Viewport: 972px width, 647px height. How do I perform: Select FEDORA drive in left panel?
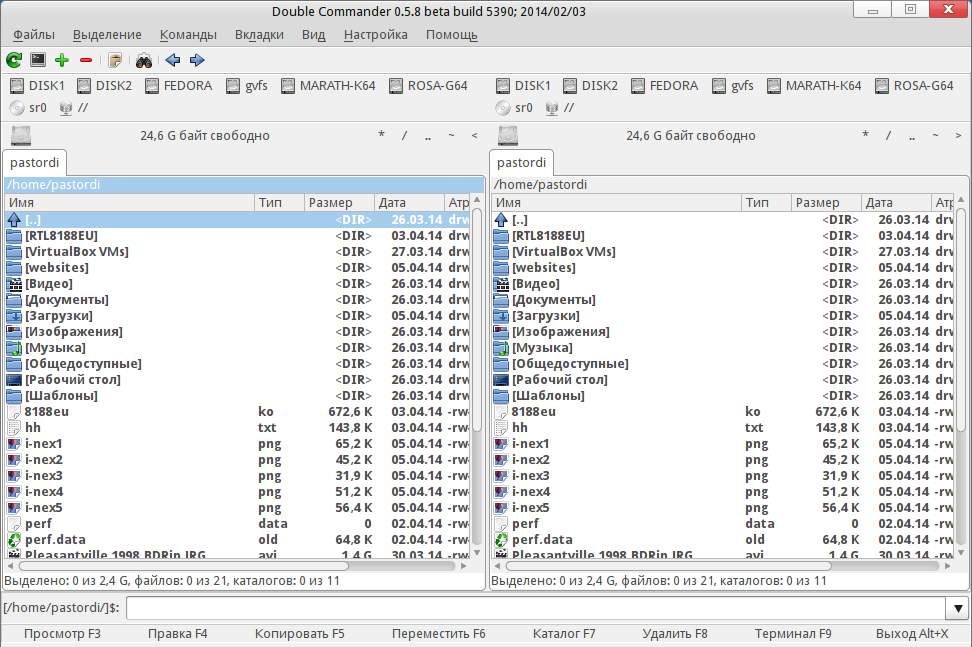click(179, 86)
